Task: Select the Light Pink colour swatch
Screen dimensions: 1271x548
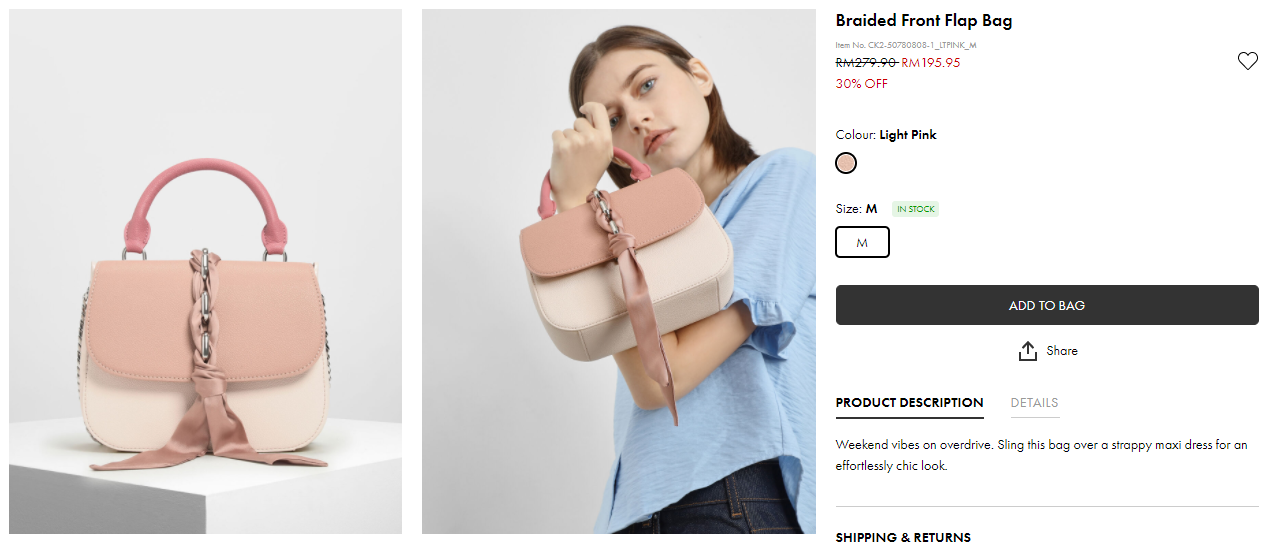Action: pyautogui.click(x=846, y=163)
